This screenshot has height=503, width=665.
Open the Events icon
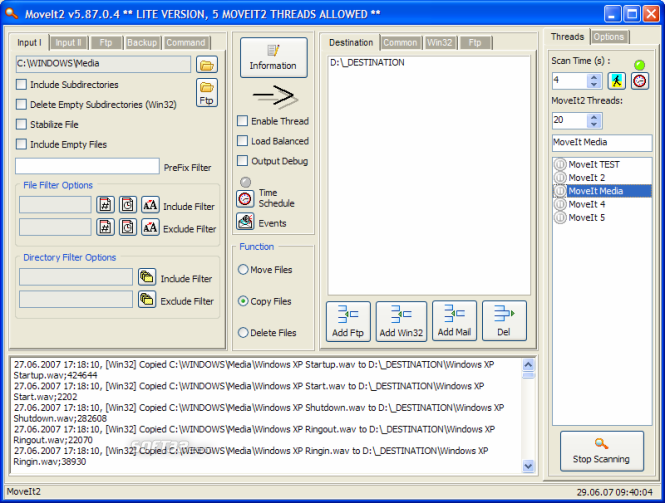(x=245, y=221)
